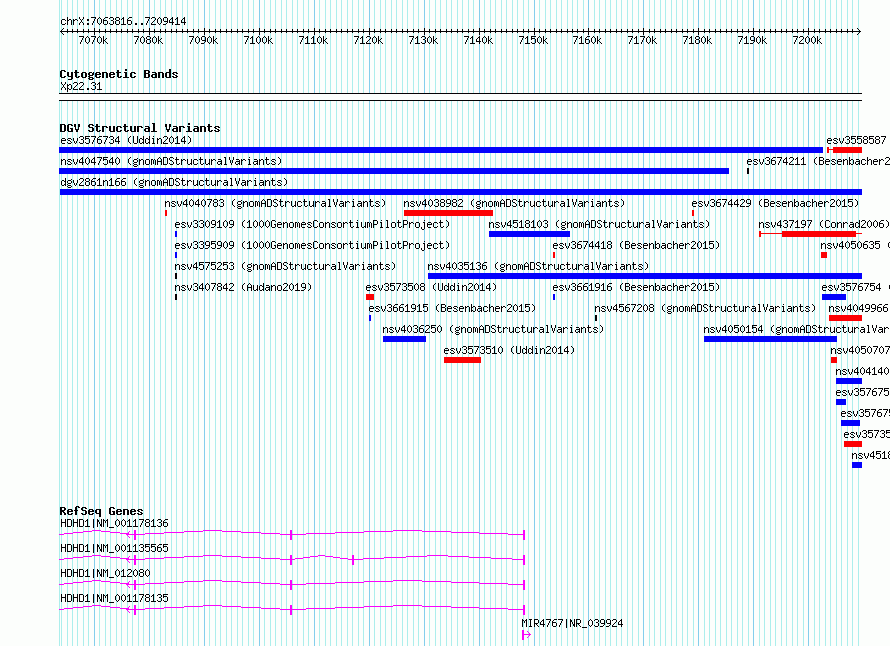Select the blue nsv4036250 variant bar
This screenshot has height=646, width=890.
tap(404, 339)
